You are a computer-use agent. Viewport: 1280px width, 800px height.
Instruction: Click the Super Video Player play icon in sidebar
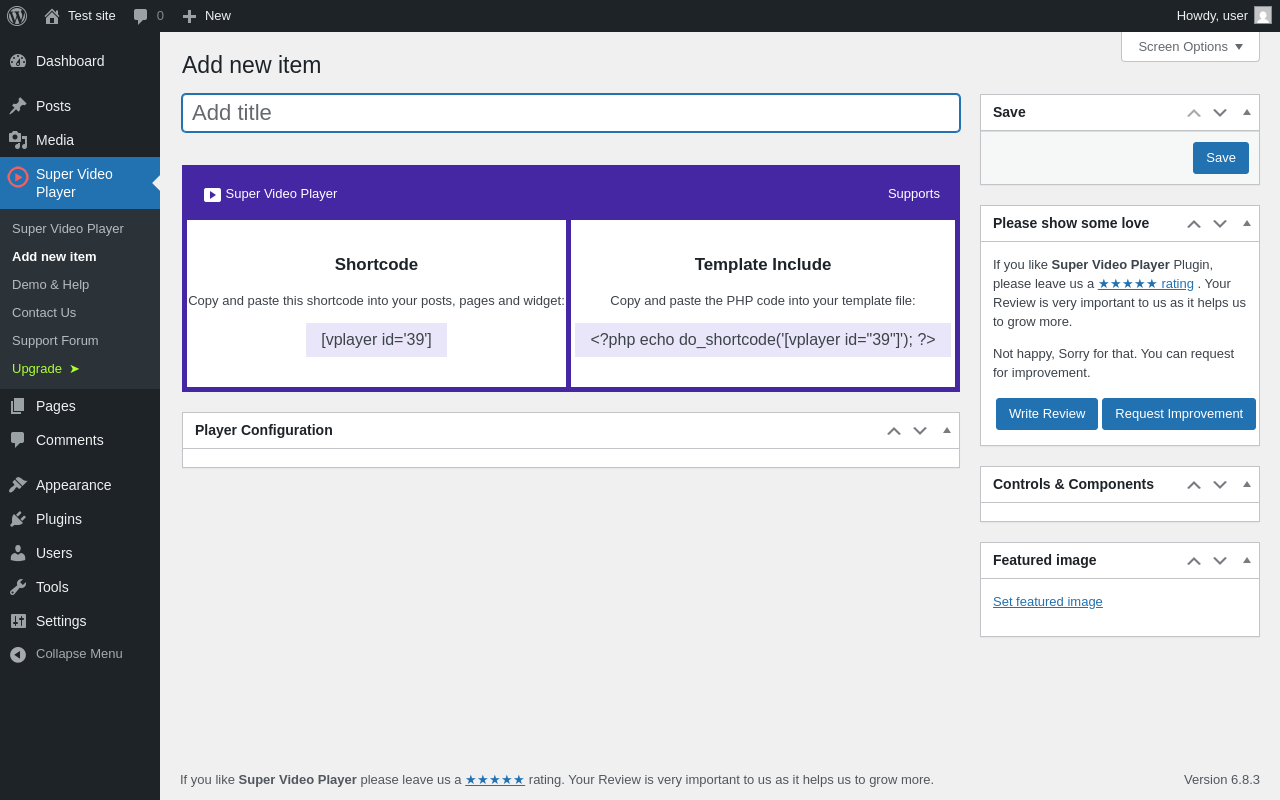click(x=18, y=177)
